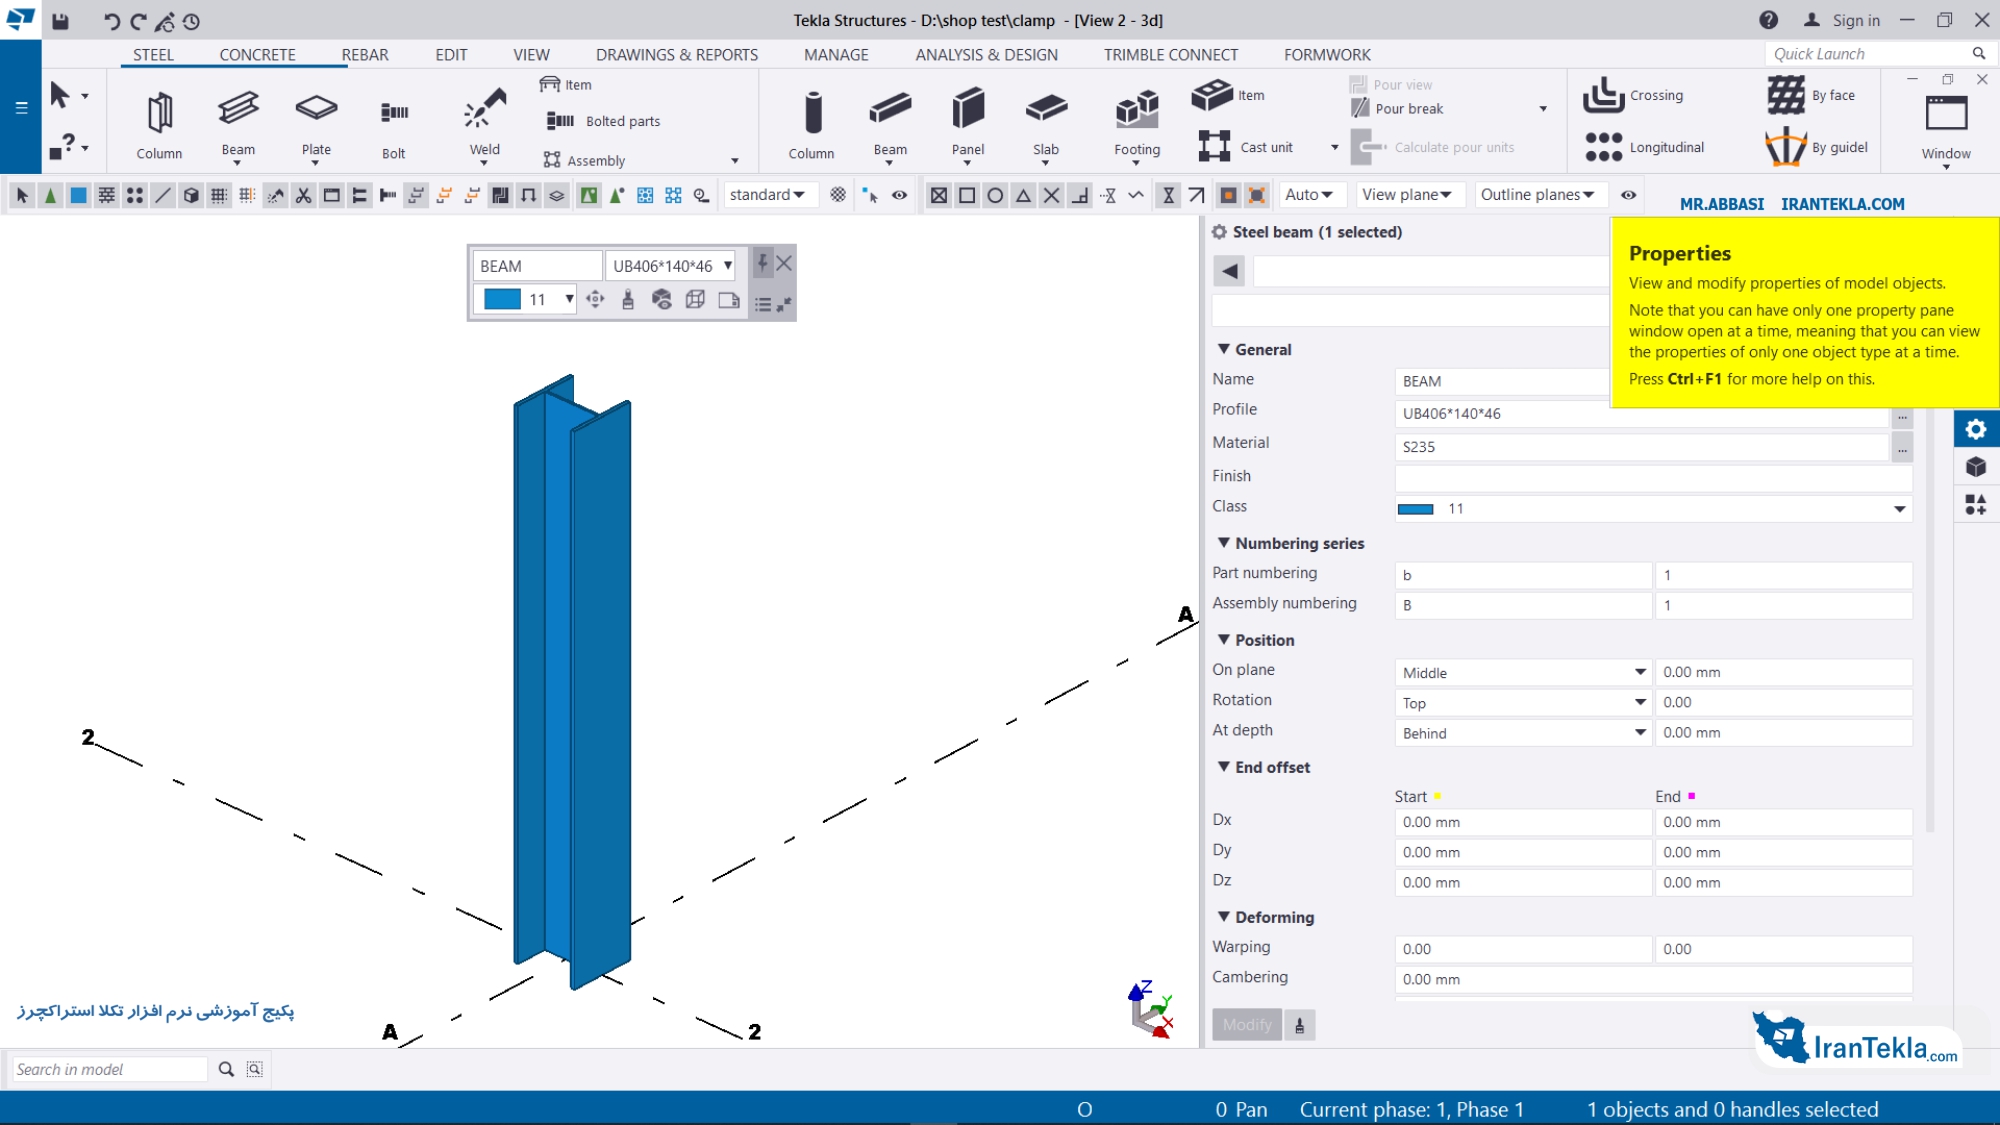Pin the contextual toolbar

[x=762, y=264]
